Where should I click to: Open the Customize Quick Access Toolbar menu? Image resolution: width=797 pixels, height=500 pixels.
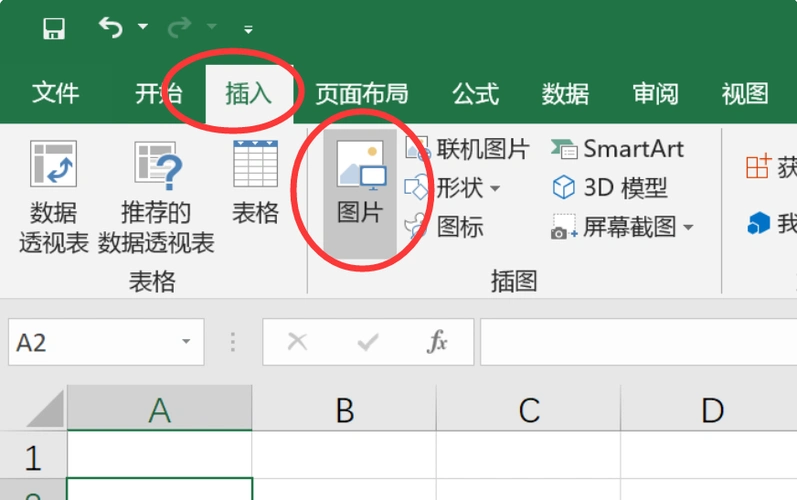click(x=248, y=30)
